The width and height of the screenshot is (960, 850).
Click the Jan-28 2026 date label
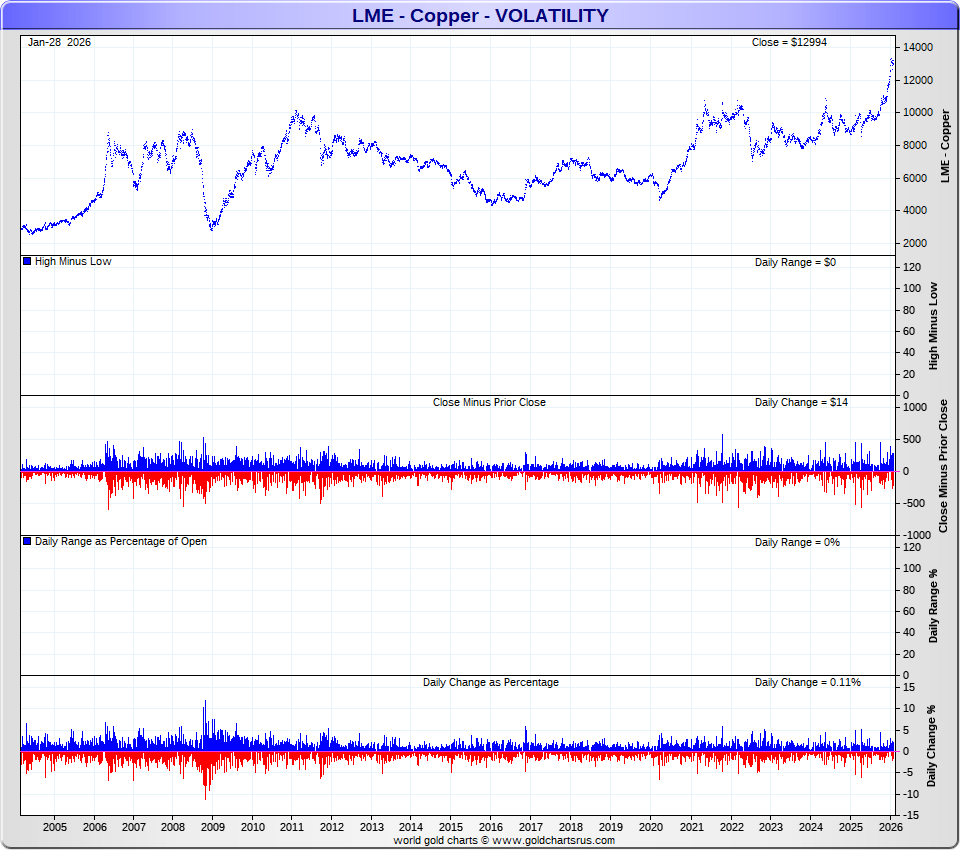point(59,42)
